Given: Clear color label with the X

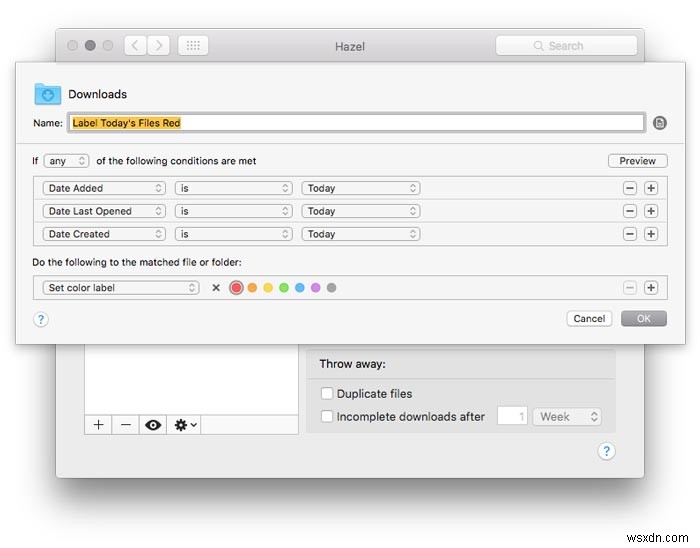Looking at the screenshot, I should tap(216, 288).
